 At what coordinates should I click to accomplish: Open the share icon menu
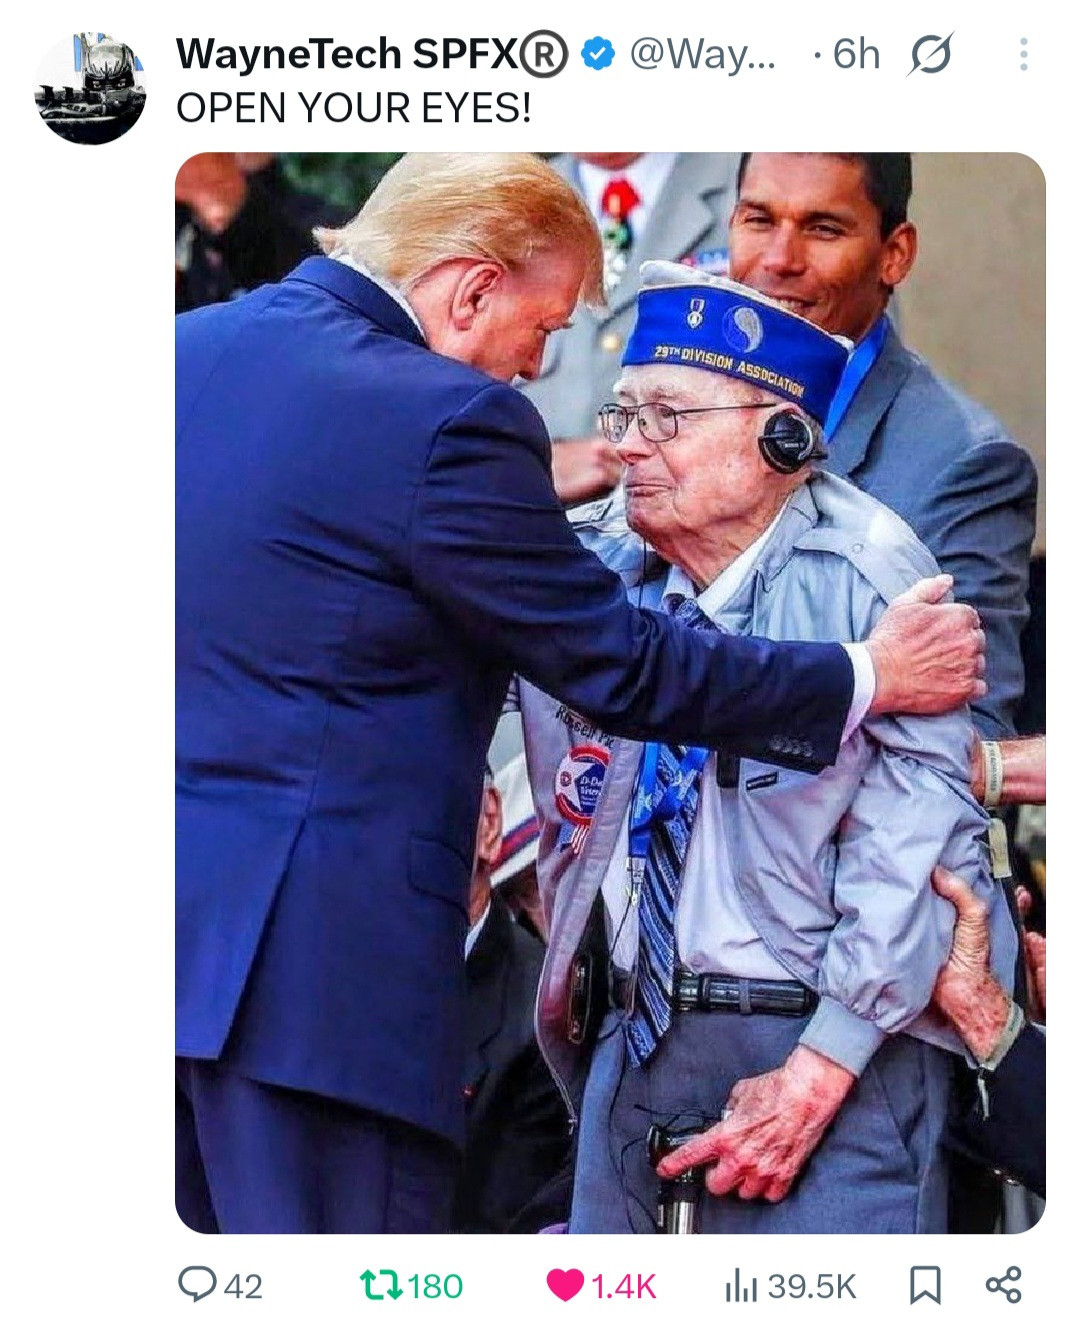click(x=1003, y=1285)
